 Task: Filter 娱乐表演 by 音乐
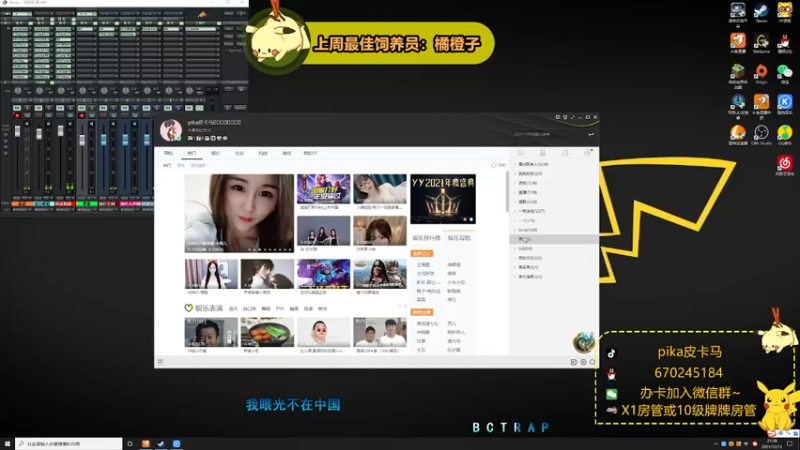tap(233, 309)
